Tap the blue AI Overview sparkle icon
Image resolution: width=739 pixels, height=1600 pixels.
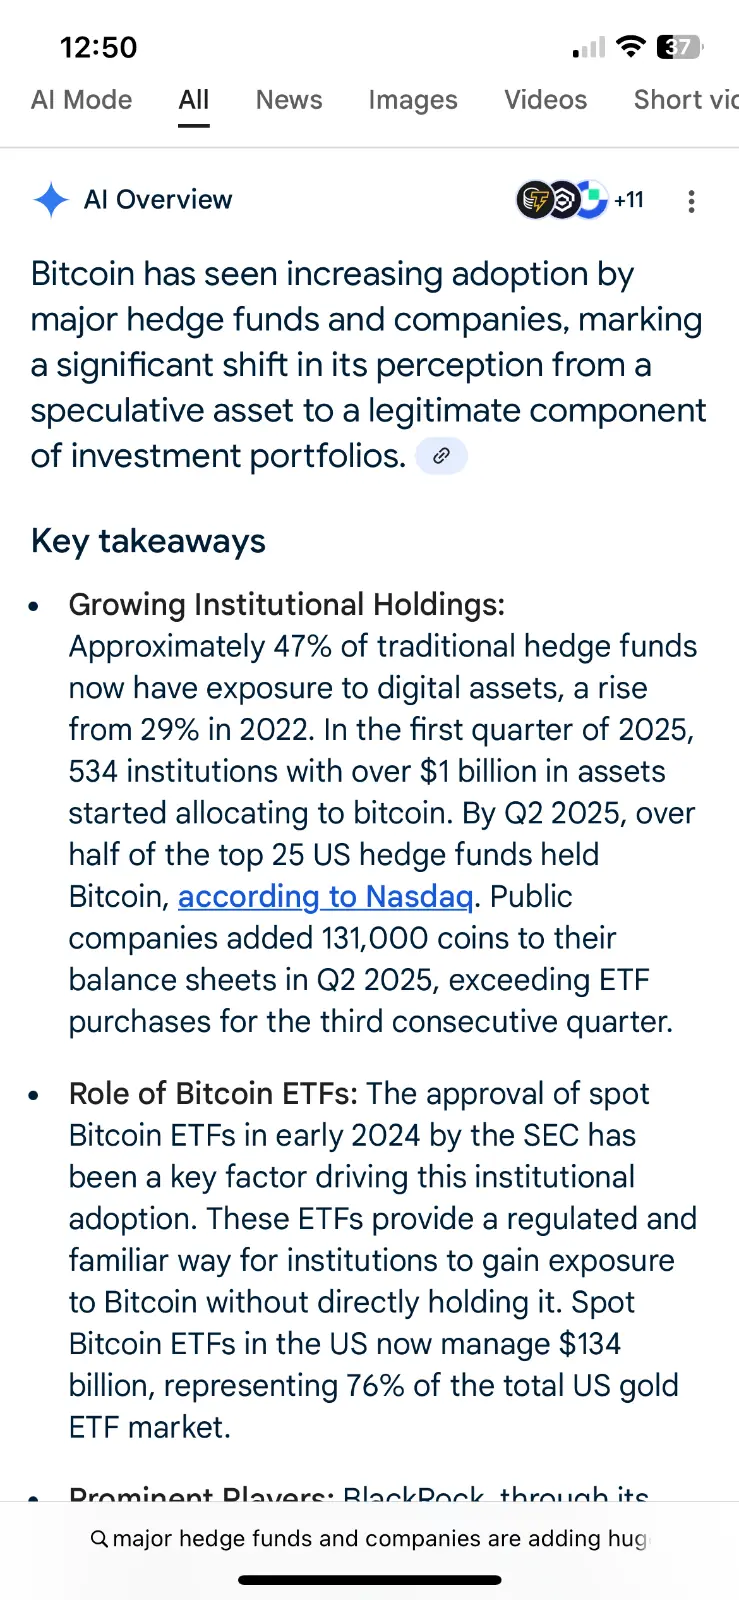click(50, 200)
